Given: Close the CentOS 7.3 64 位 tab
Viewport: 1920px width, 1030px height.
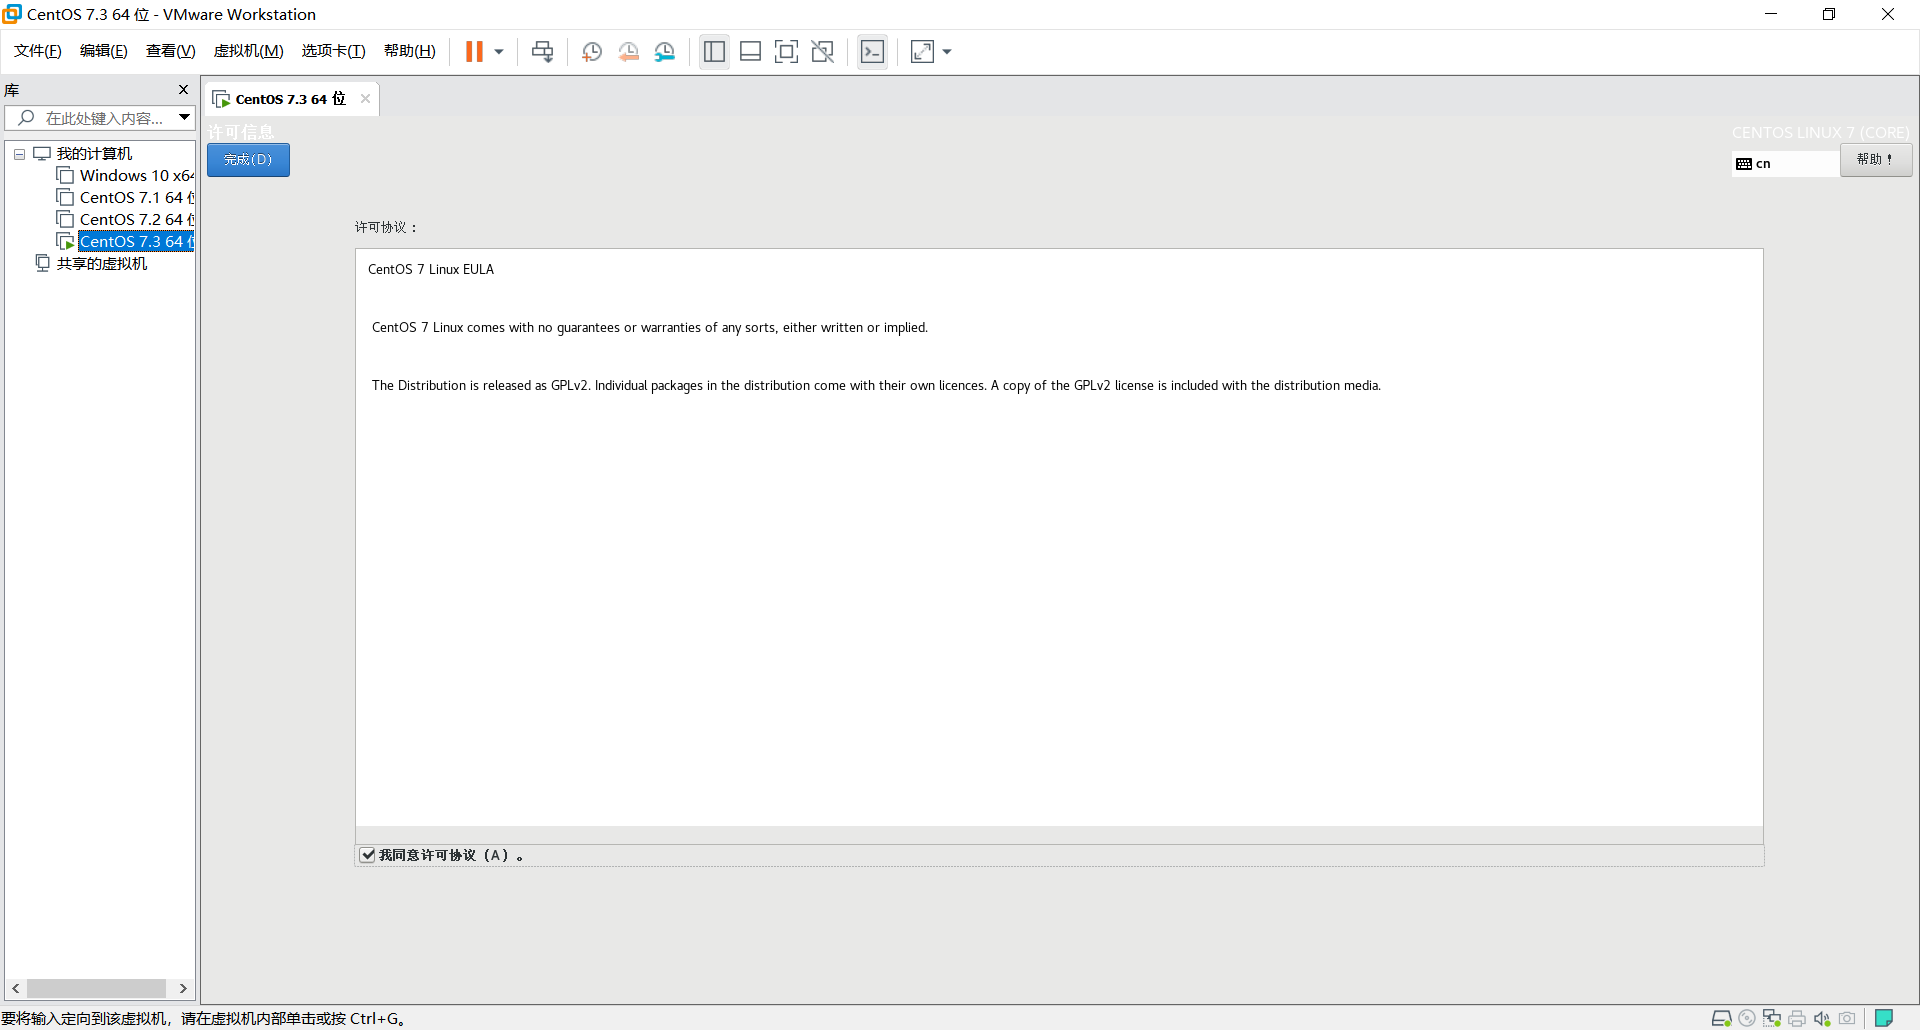Looking at the screenshot, I should pyautogui.click(x=365, y=98).
